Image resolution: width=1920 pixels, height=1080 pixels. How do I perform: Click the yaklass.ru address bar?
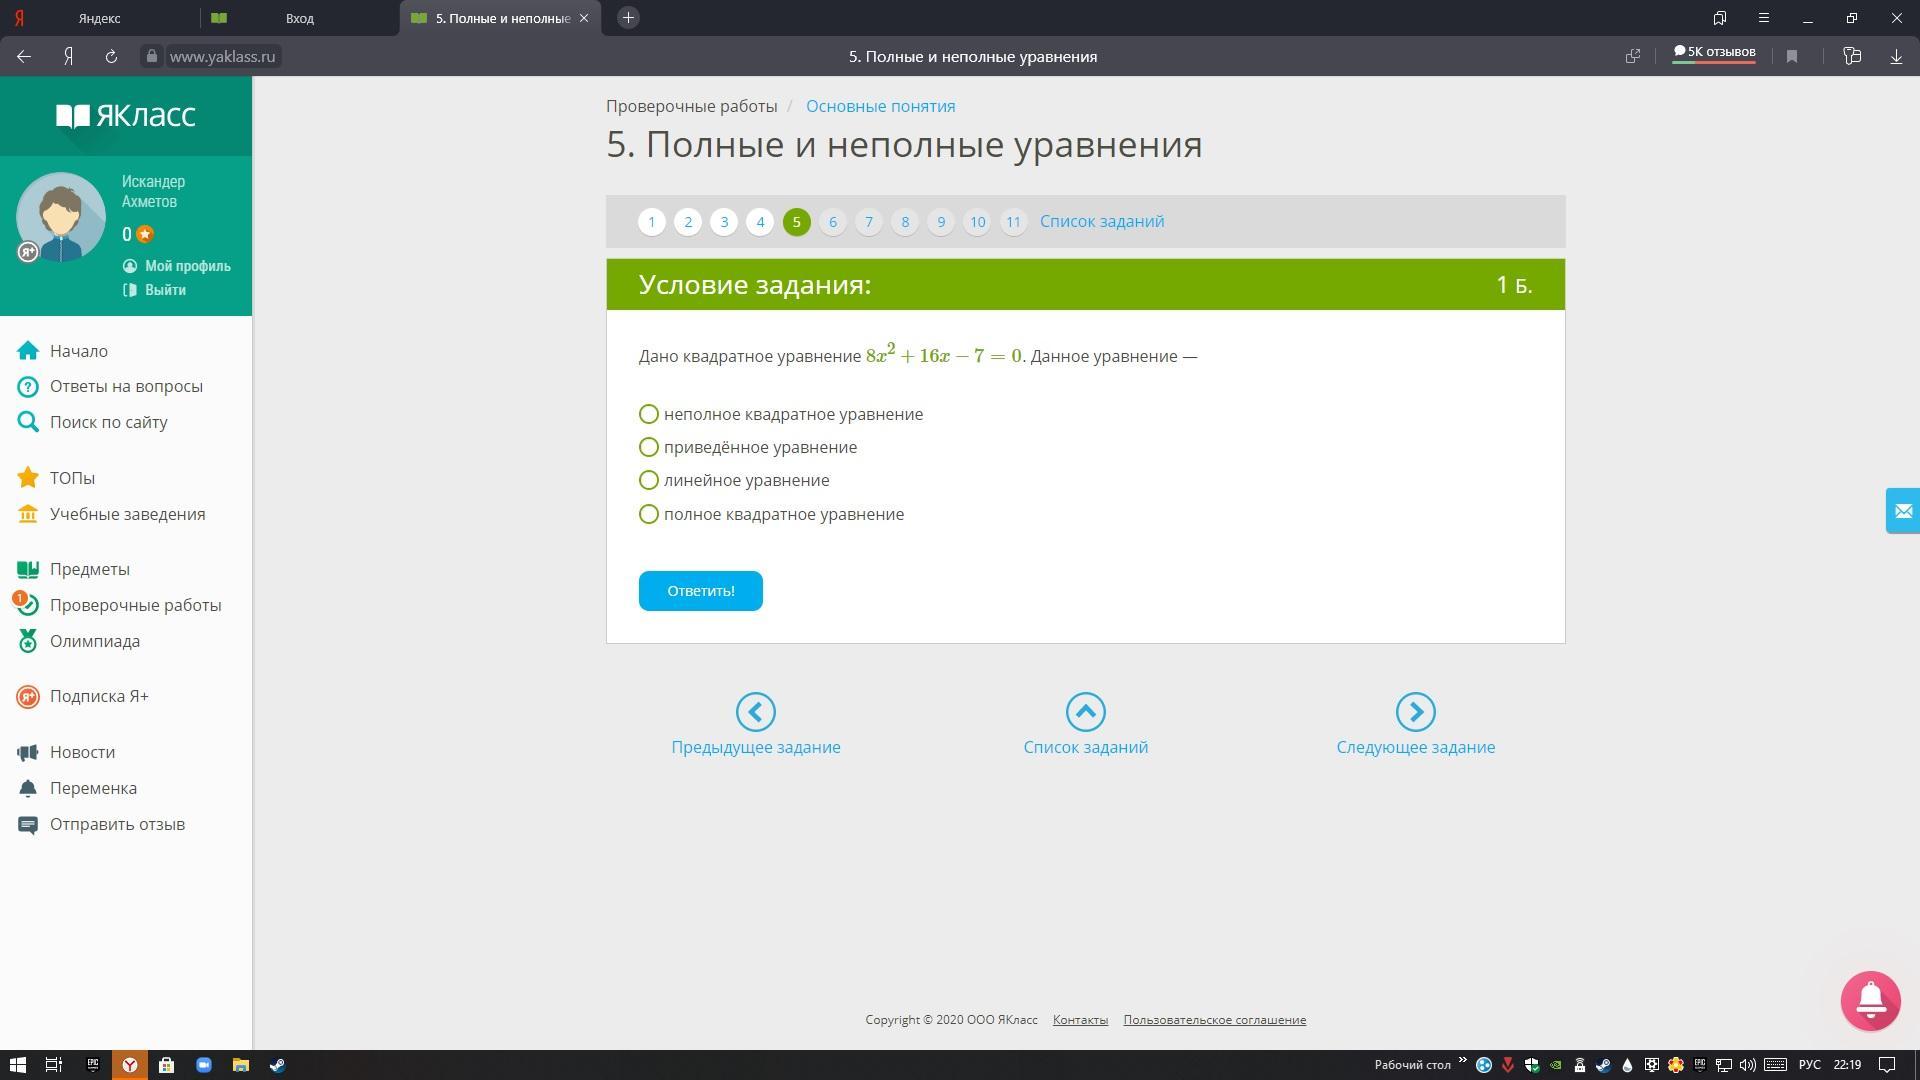click(222, 57)
